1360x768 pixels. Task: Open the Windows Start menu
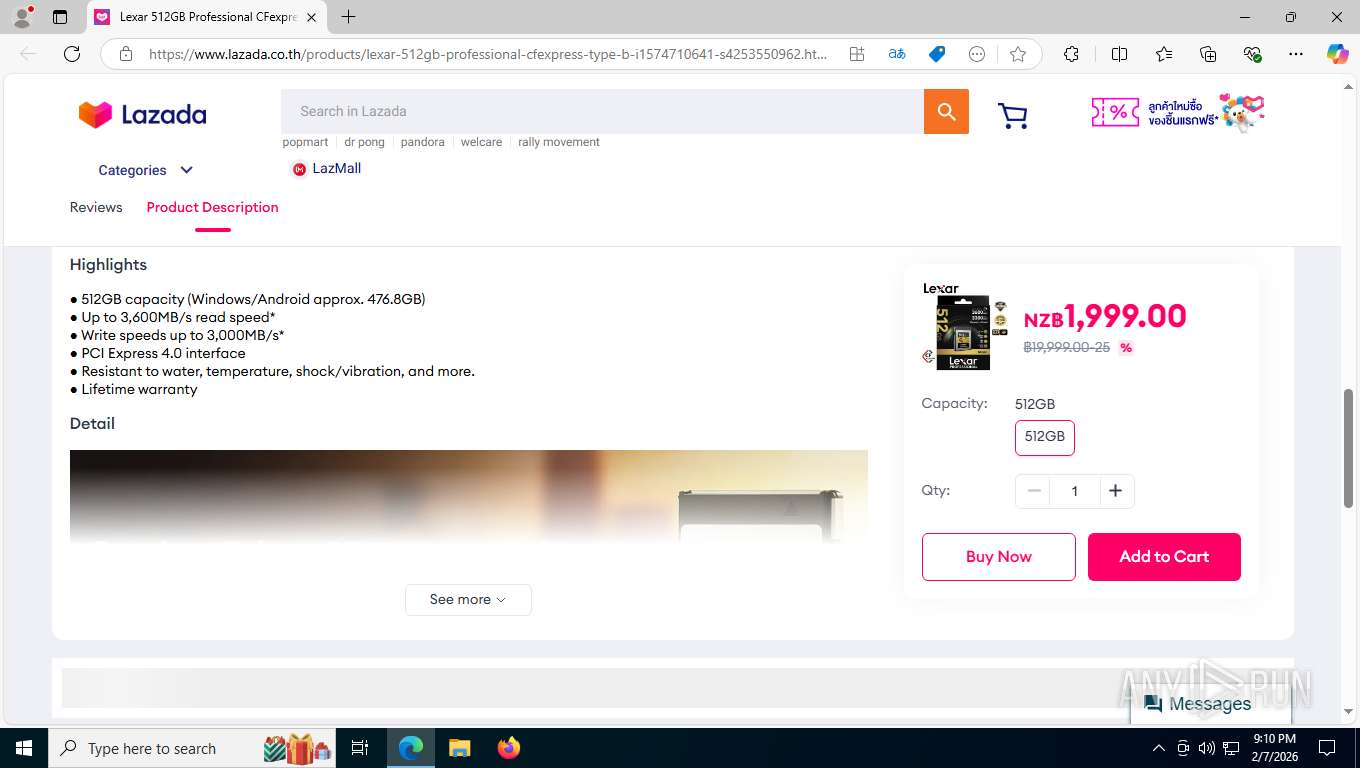[23, 748]
